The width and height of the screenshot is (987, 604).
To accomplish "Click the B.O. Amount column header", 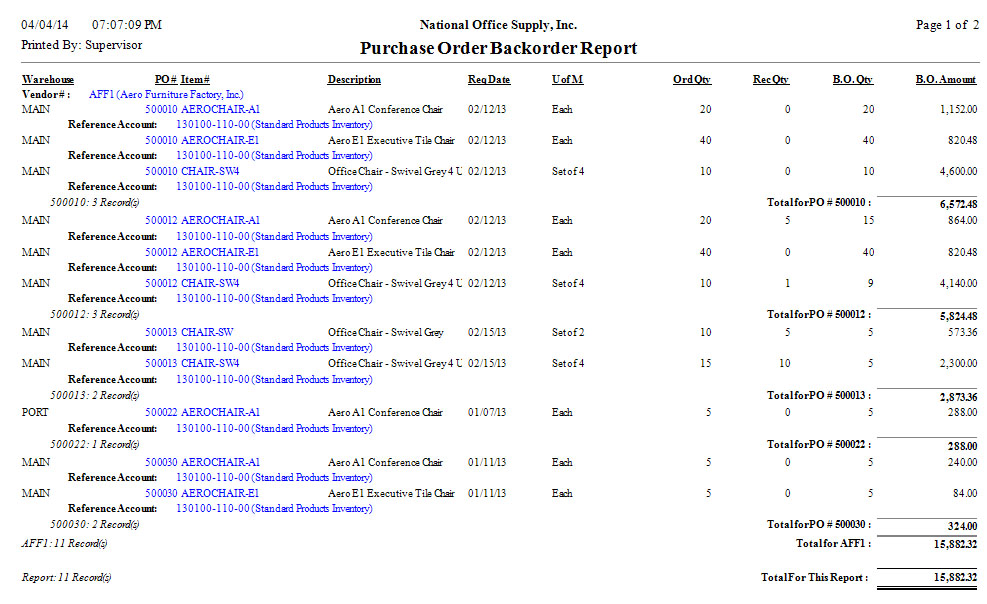I will click(x=945, y=79).
